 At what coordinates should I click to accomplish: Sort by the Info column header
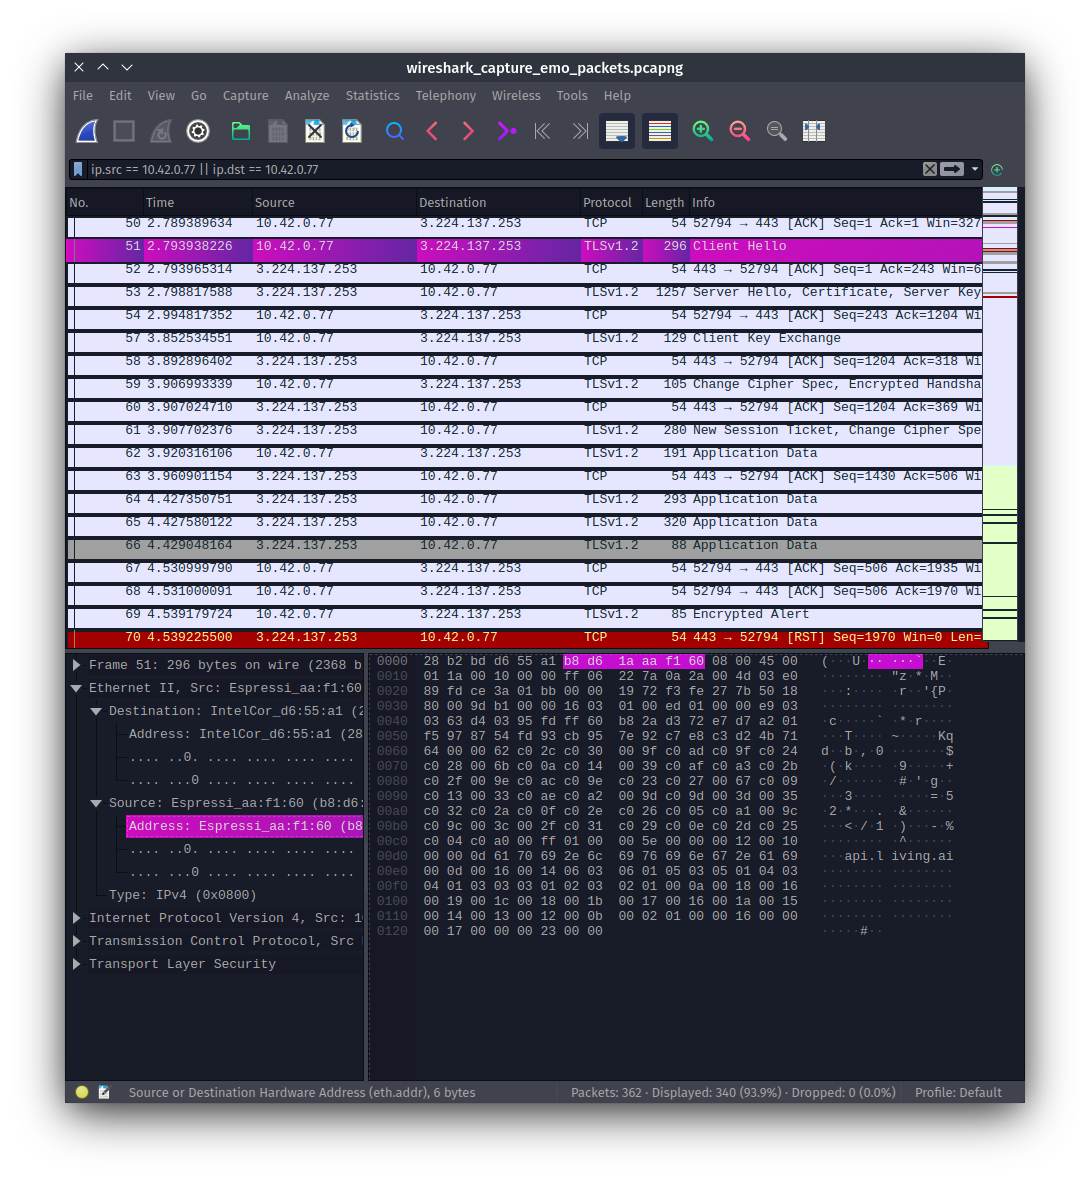pos(836,202)
